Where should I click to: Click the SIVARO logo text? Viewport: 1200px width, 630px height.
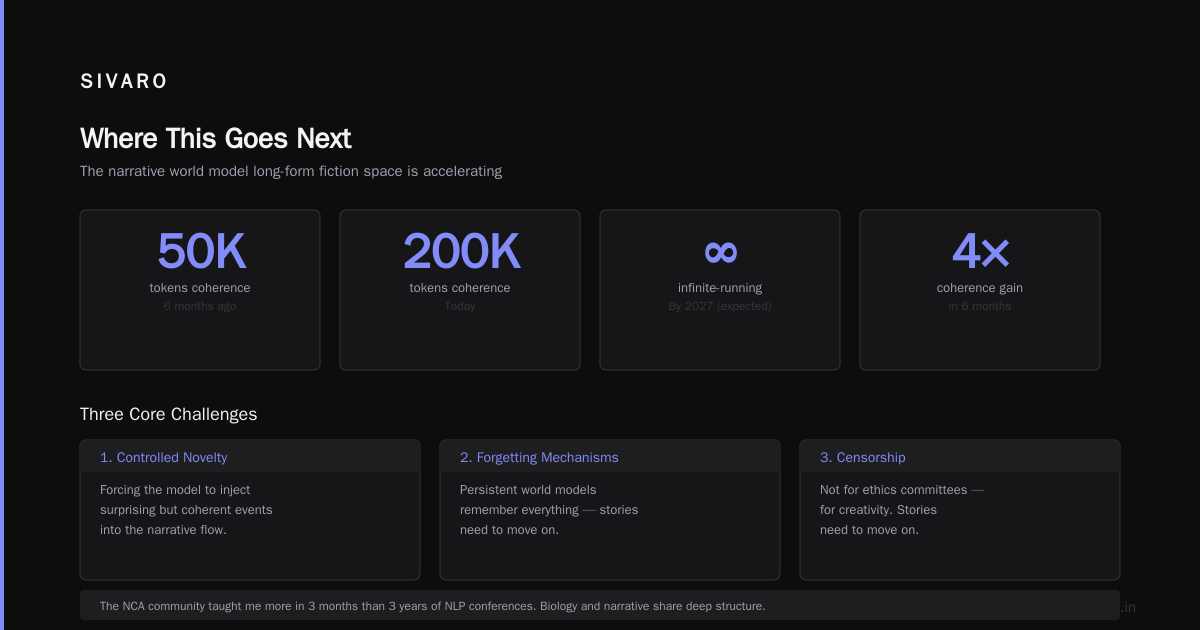pos(124,82)
